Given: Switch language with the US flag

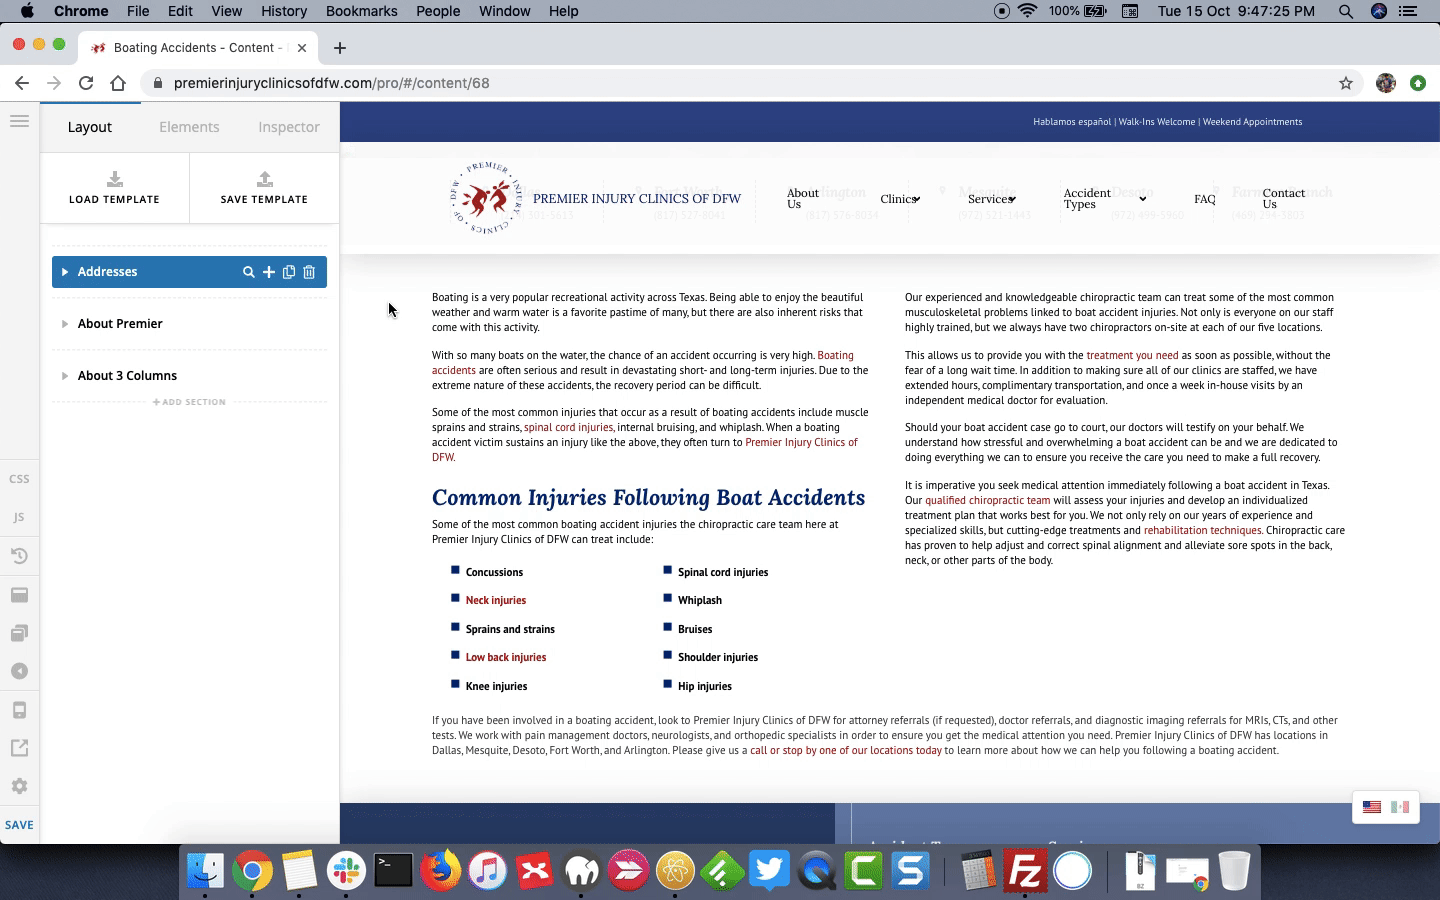Looking at the screenshot, I should 1372,807.
